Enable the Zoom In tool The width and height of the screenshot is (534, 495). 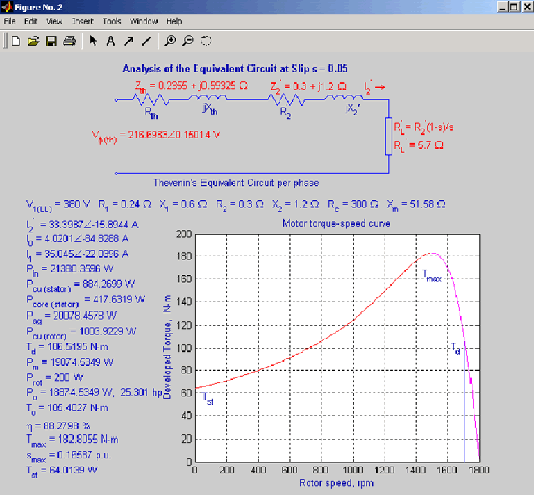170,41
